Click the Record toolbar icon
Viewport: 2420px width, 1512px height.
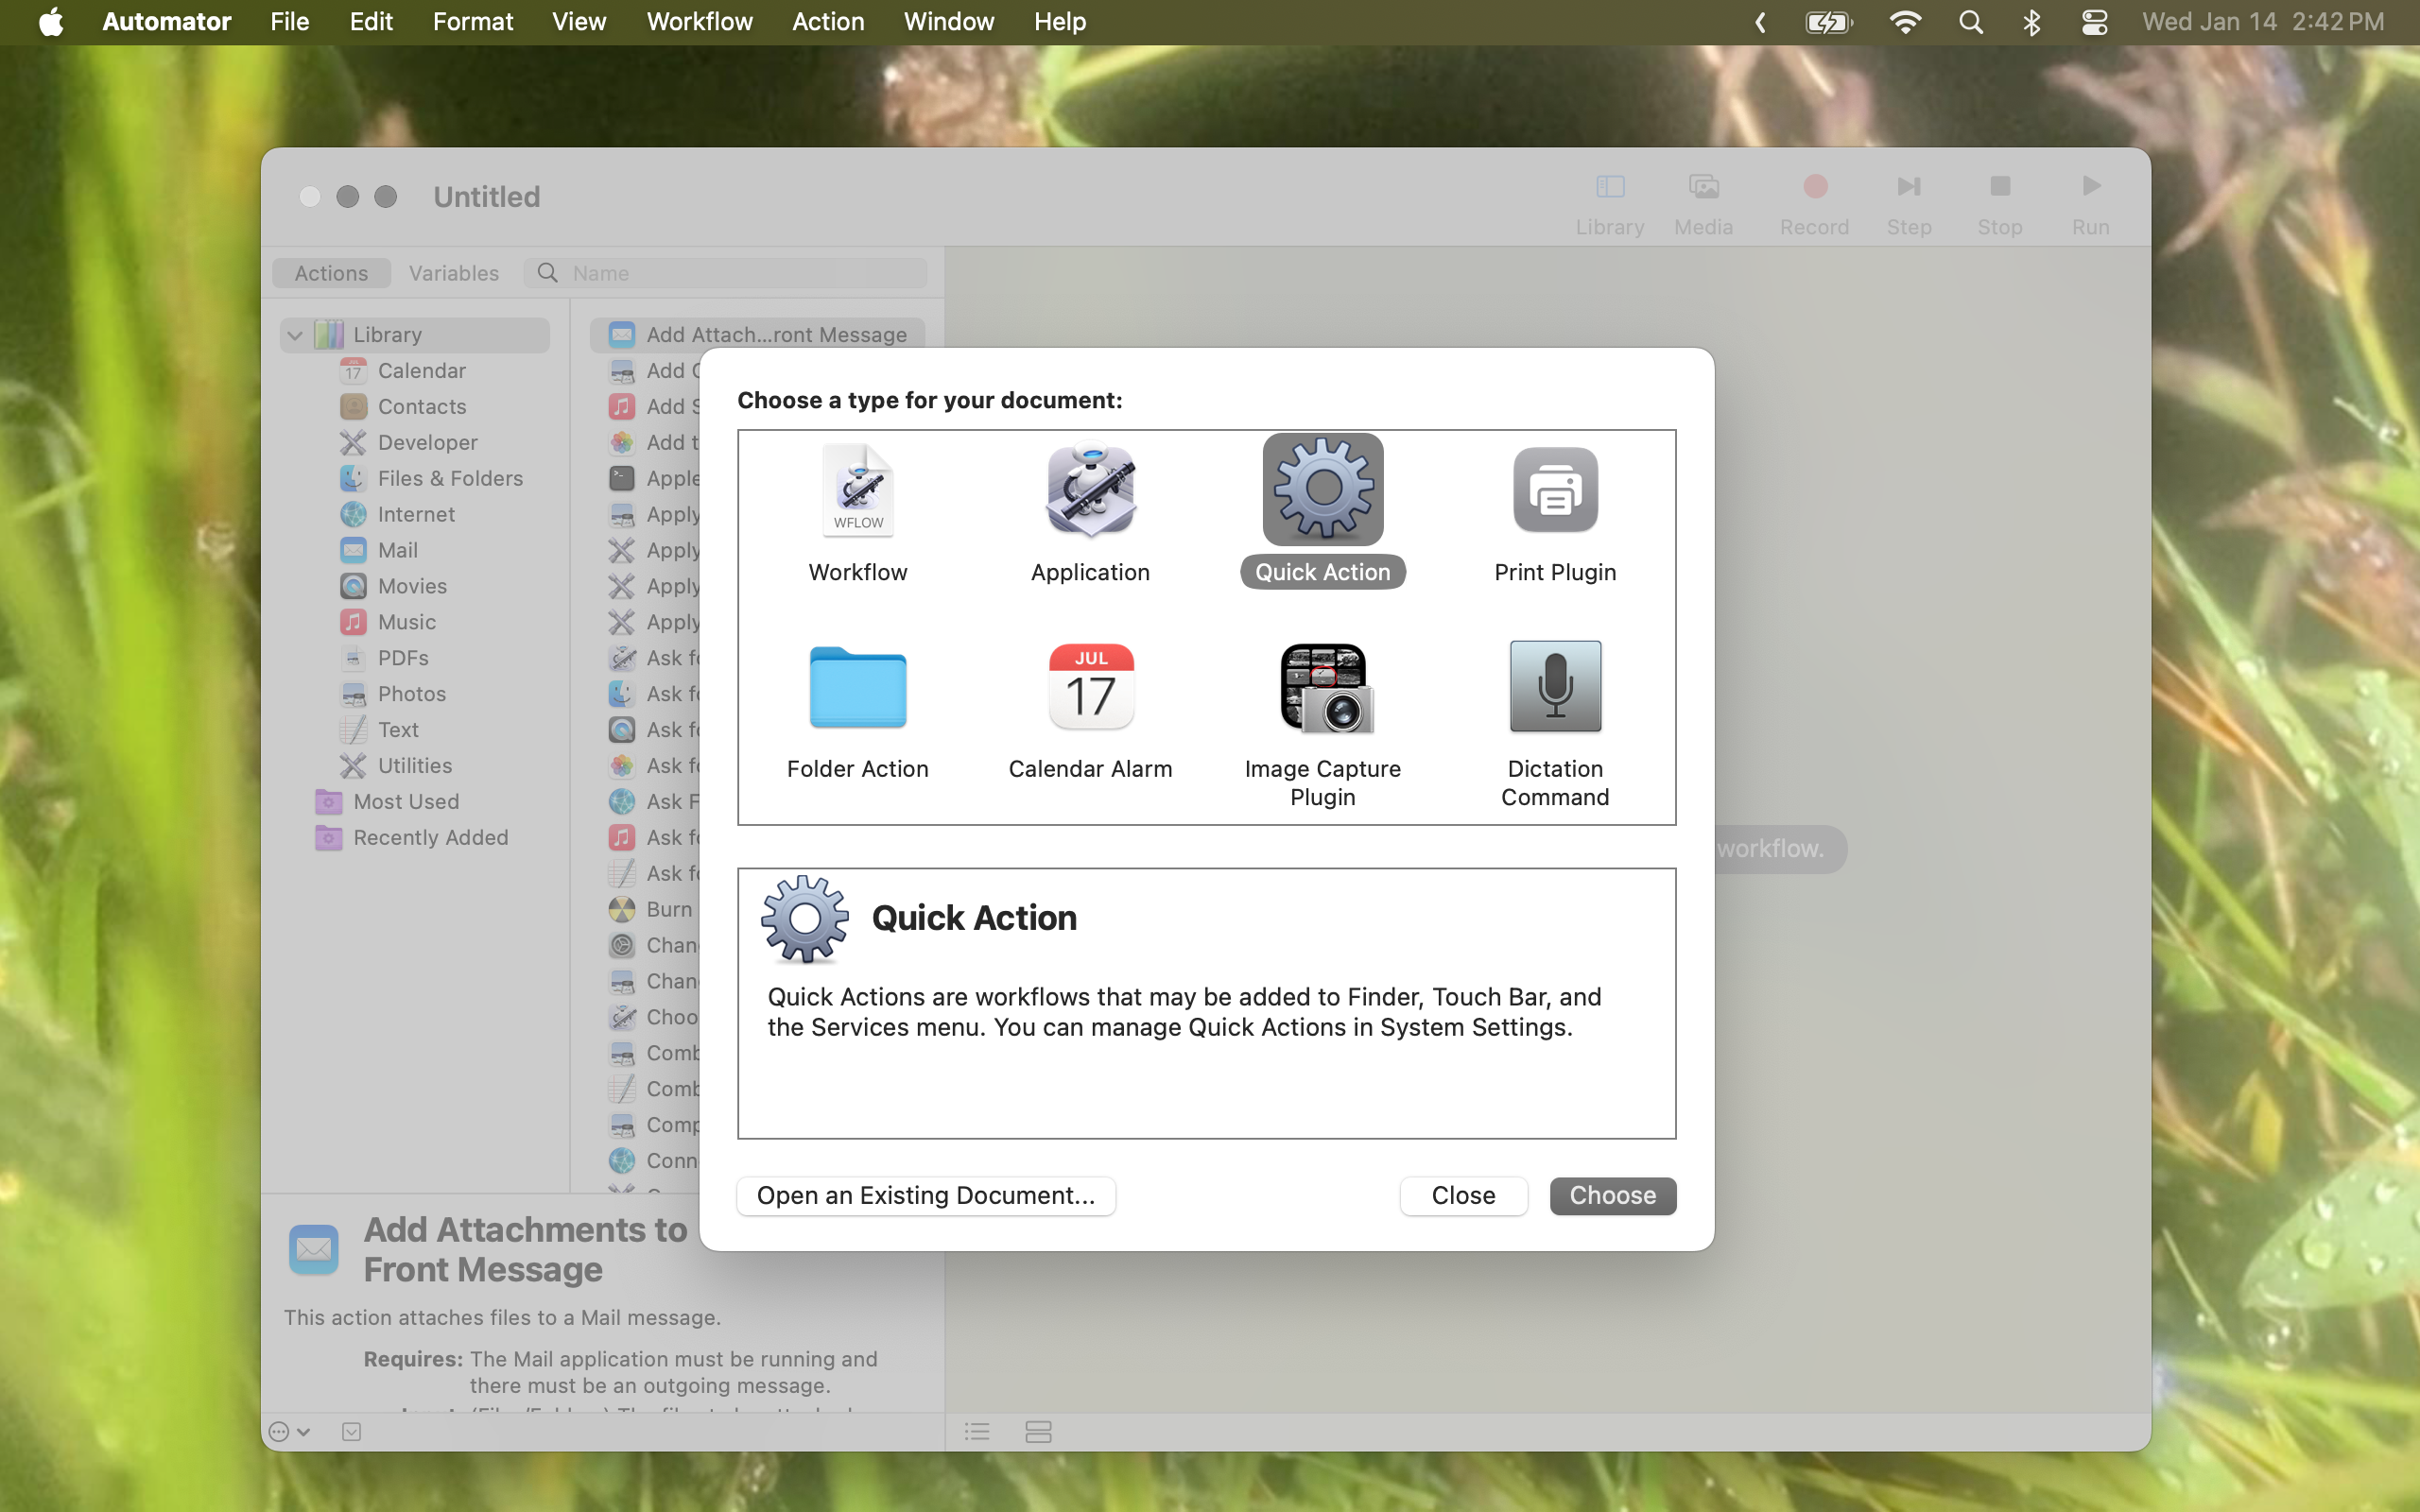click(1814, 186)
